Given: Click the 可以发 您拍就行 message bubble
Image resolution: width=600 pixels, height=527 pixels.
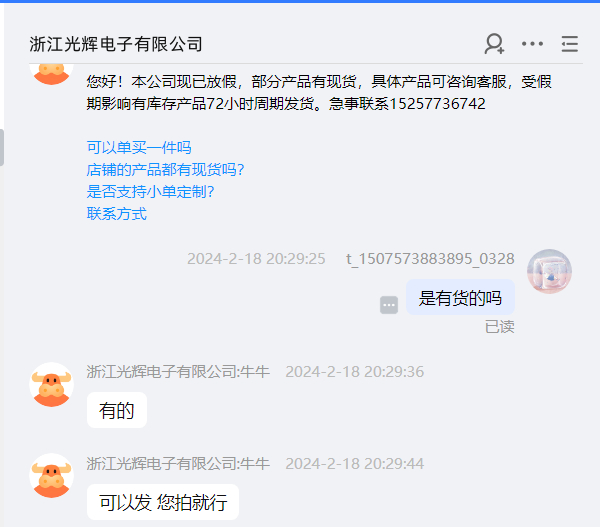Looking at the screenshot, I should point(163,502).
